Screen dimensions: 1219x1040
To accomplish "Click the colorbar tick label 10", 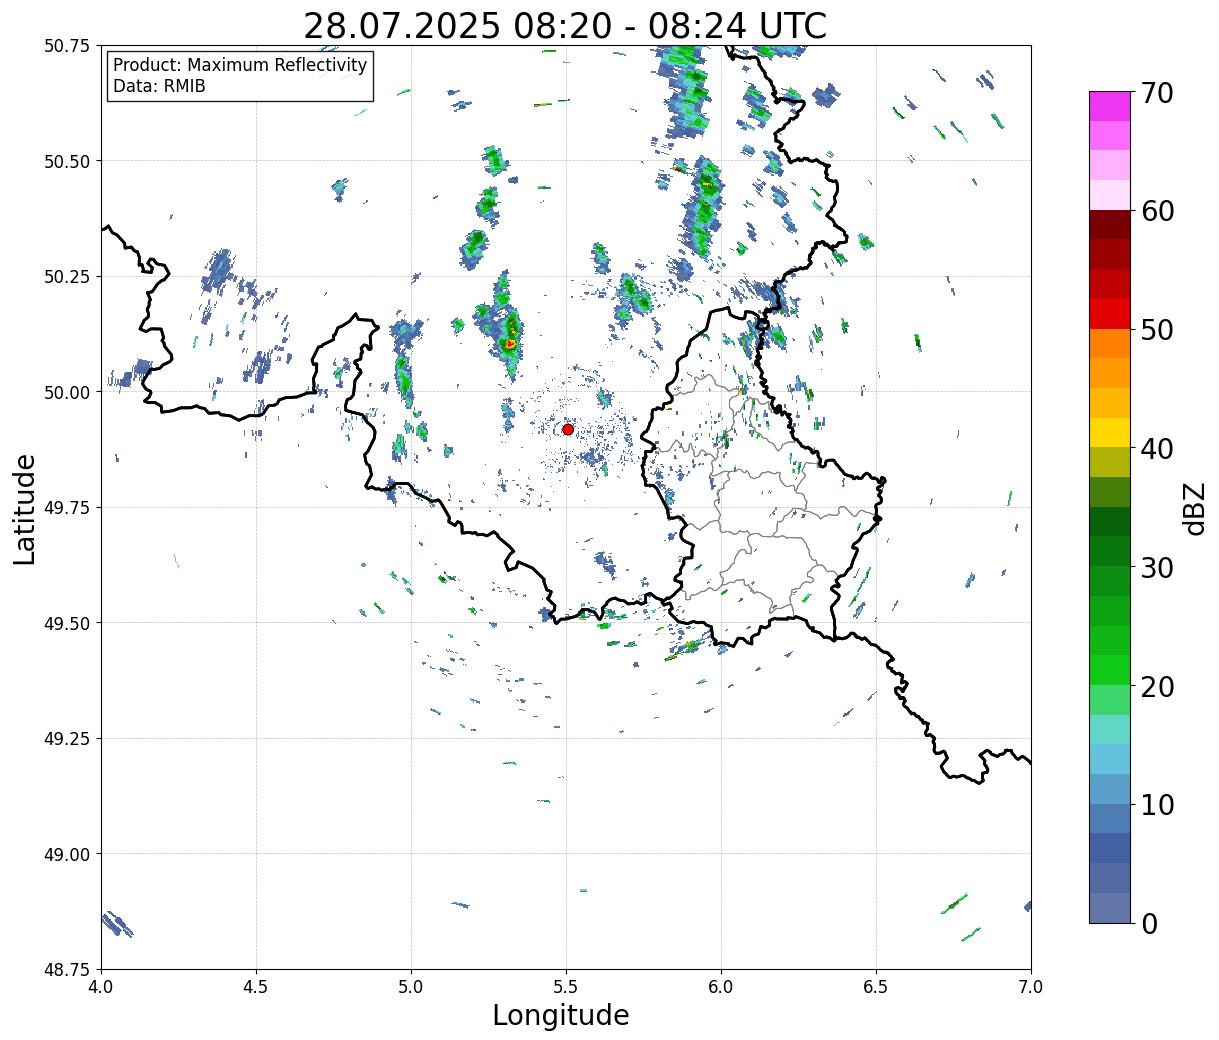I will [1156, 805].
